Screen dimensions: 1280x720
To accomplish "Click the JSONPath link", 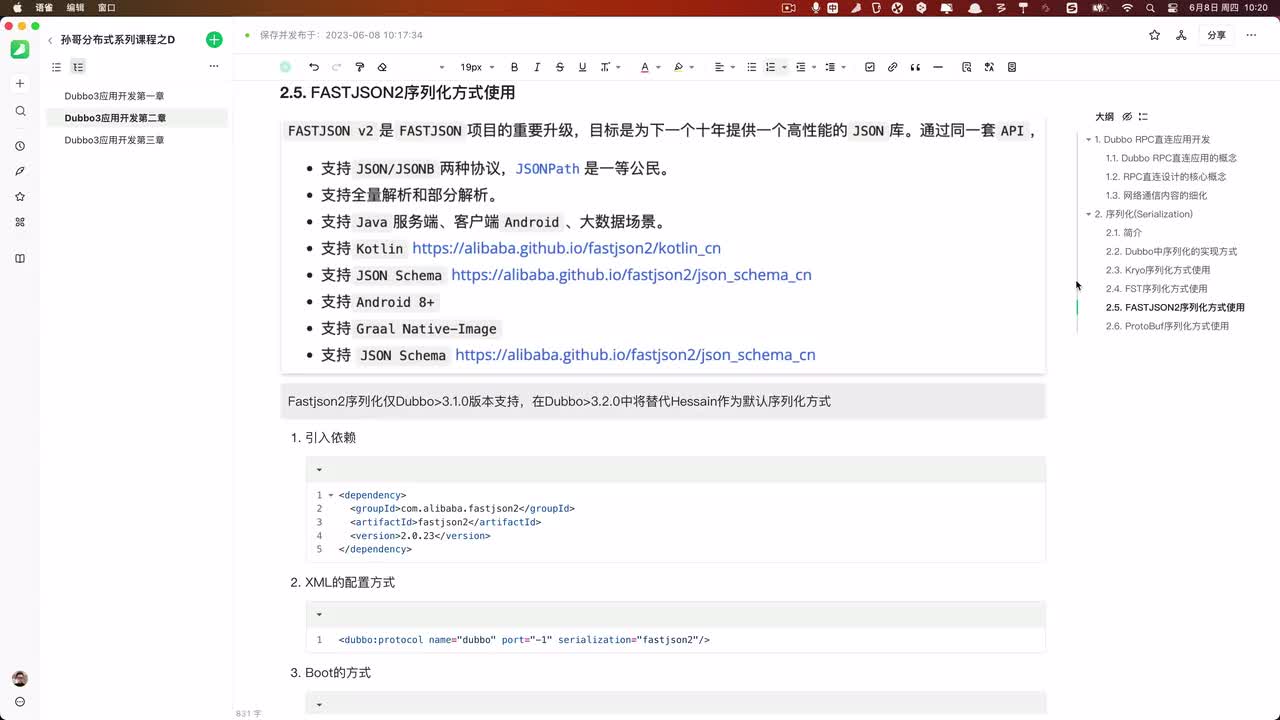I will tap(548, 169).
